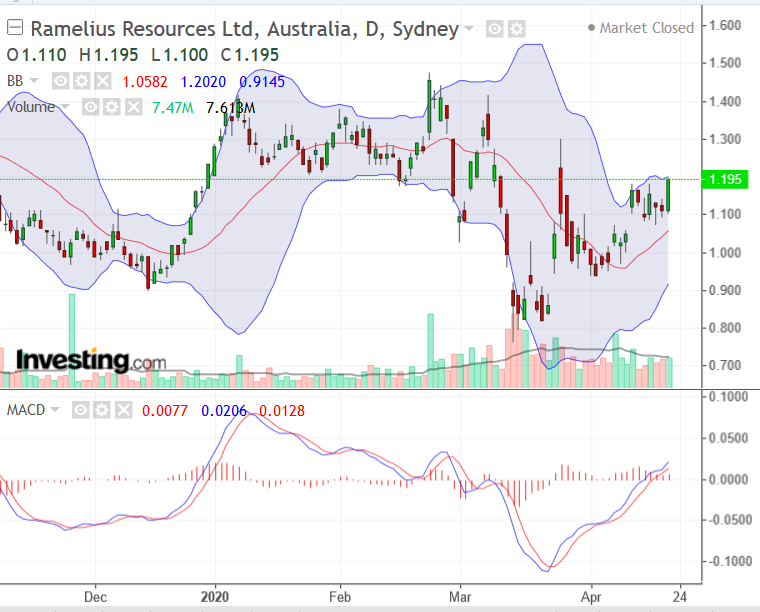Open MACD indicator settings gear
This screenshot has height=612, width=760.
(x=102, y=410)
